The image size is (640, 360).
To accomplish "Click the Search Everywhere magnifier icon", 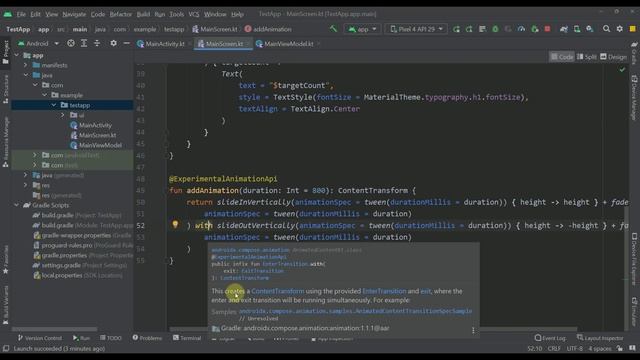I will click(607, 29).
